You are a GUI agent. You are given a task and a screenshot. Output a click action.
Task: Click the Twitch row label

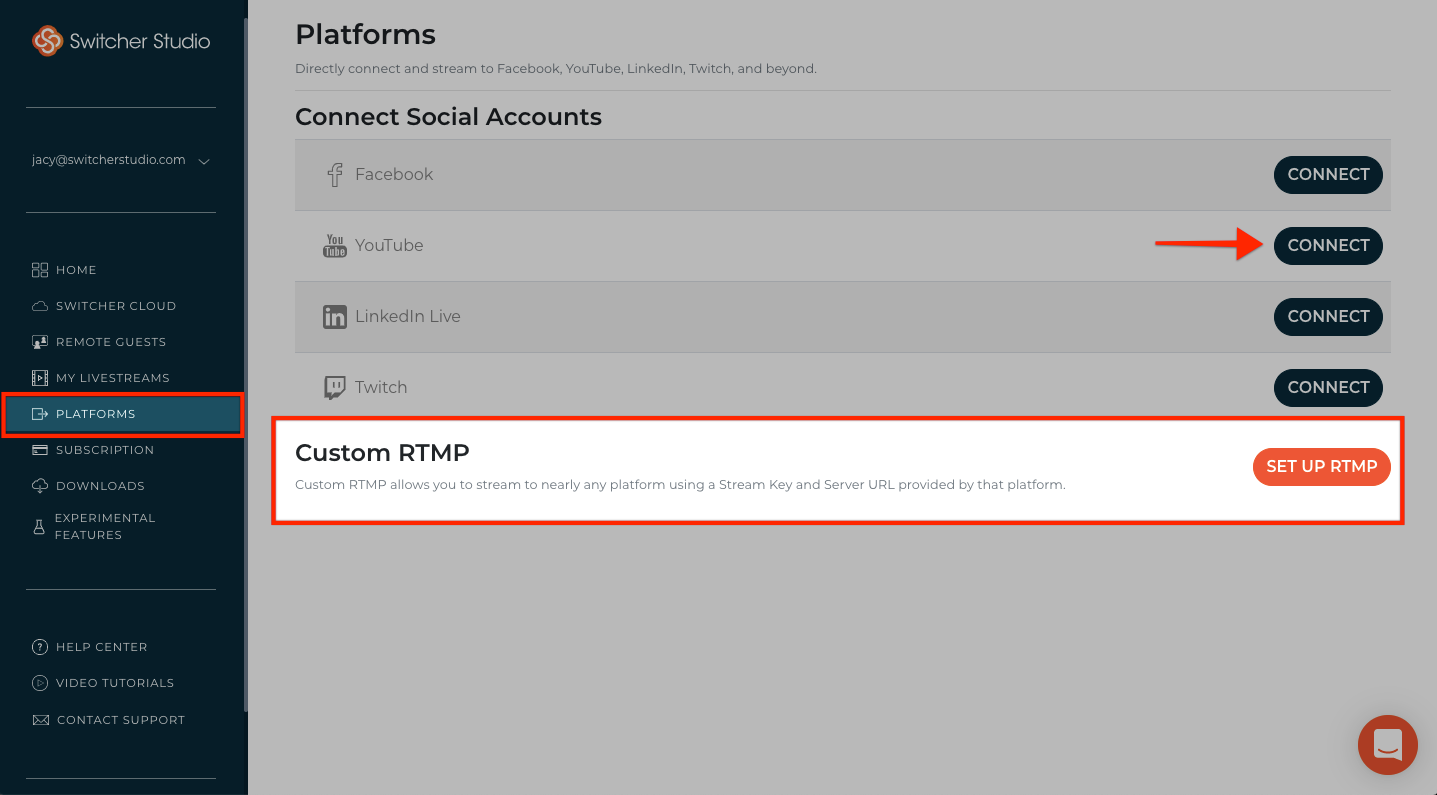pos(381,388)
